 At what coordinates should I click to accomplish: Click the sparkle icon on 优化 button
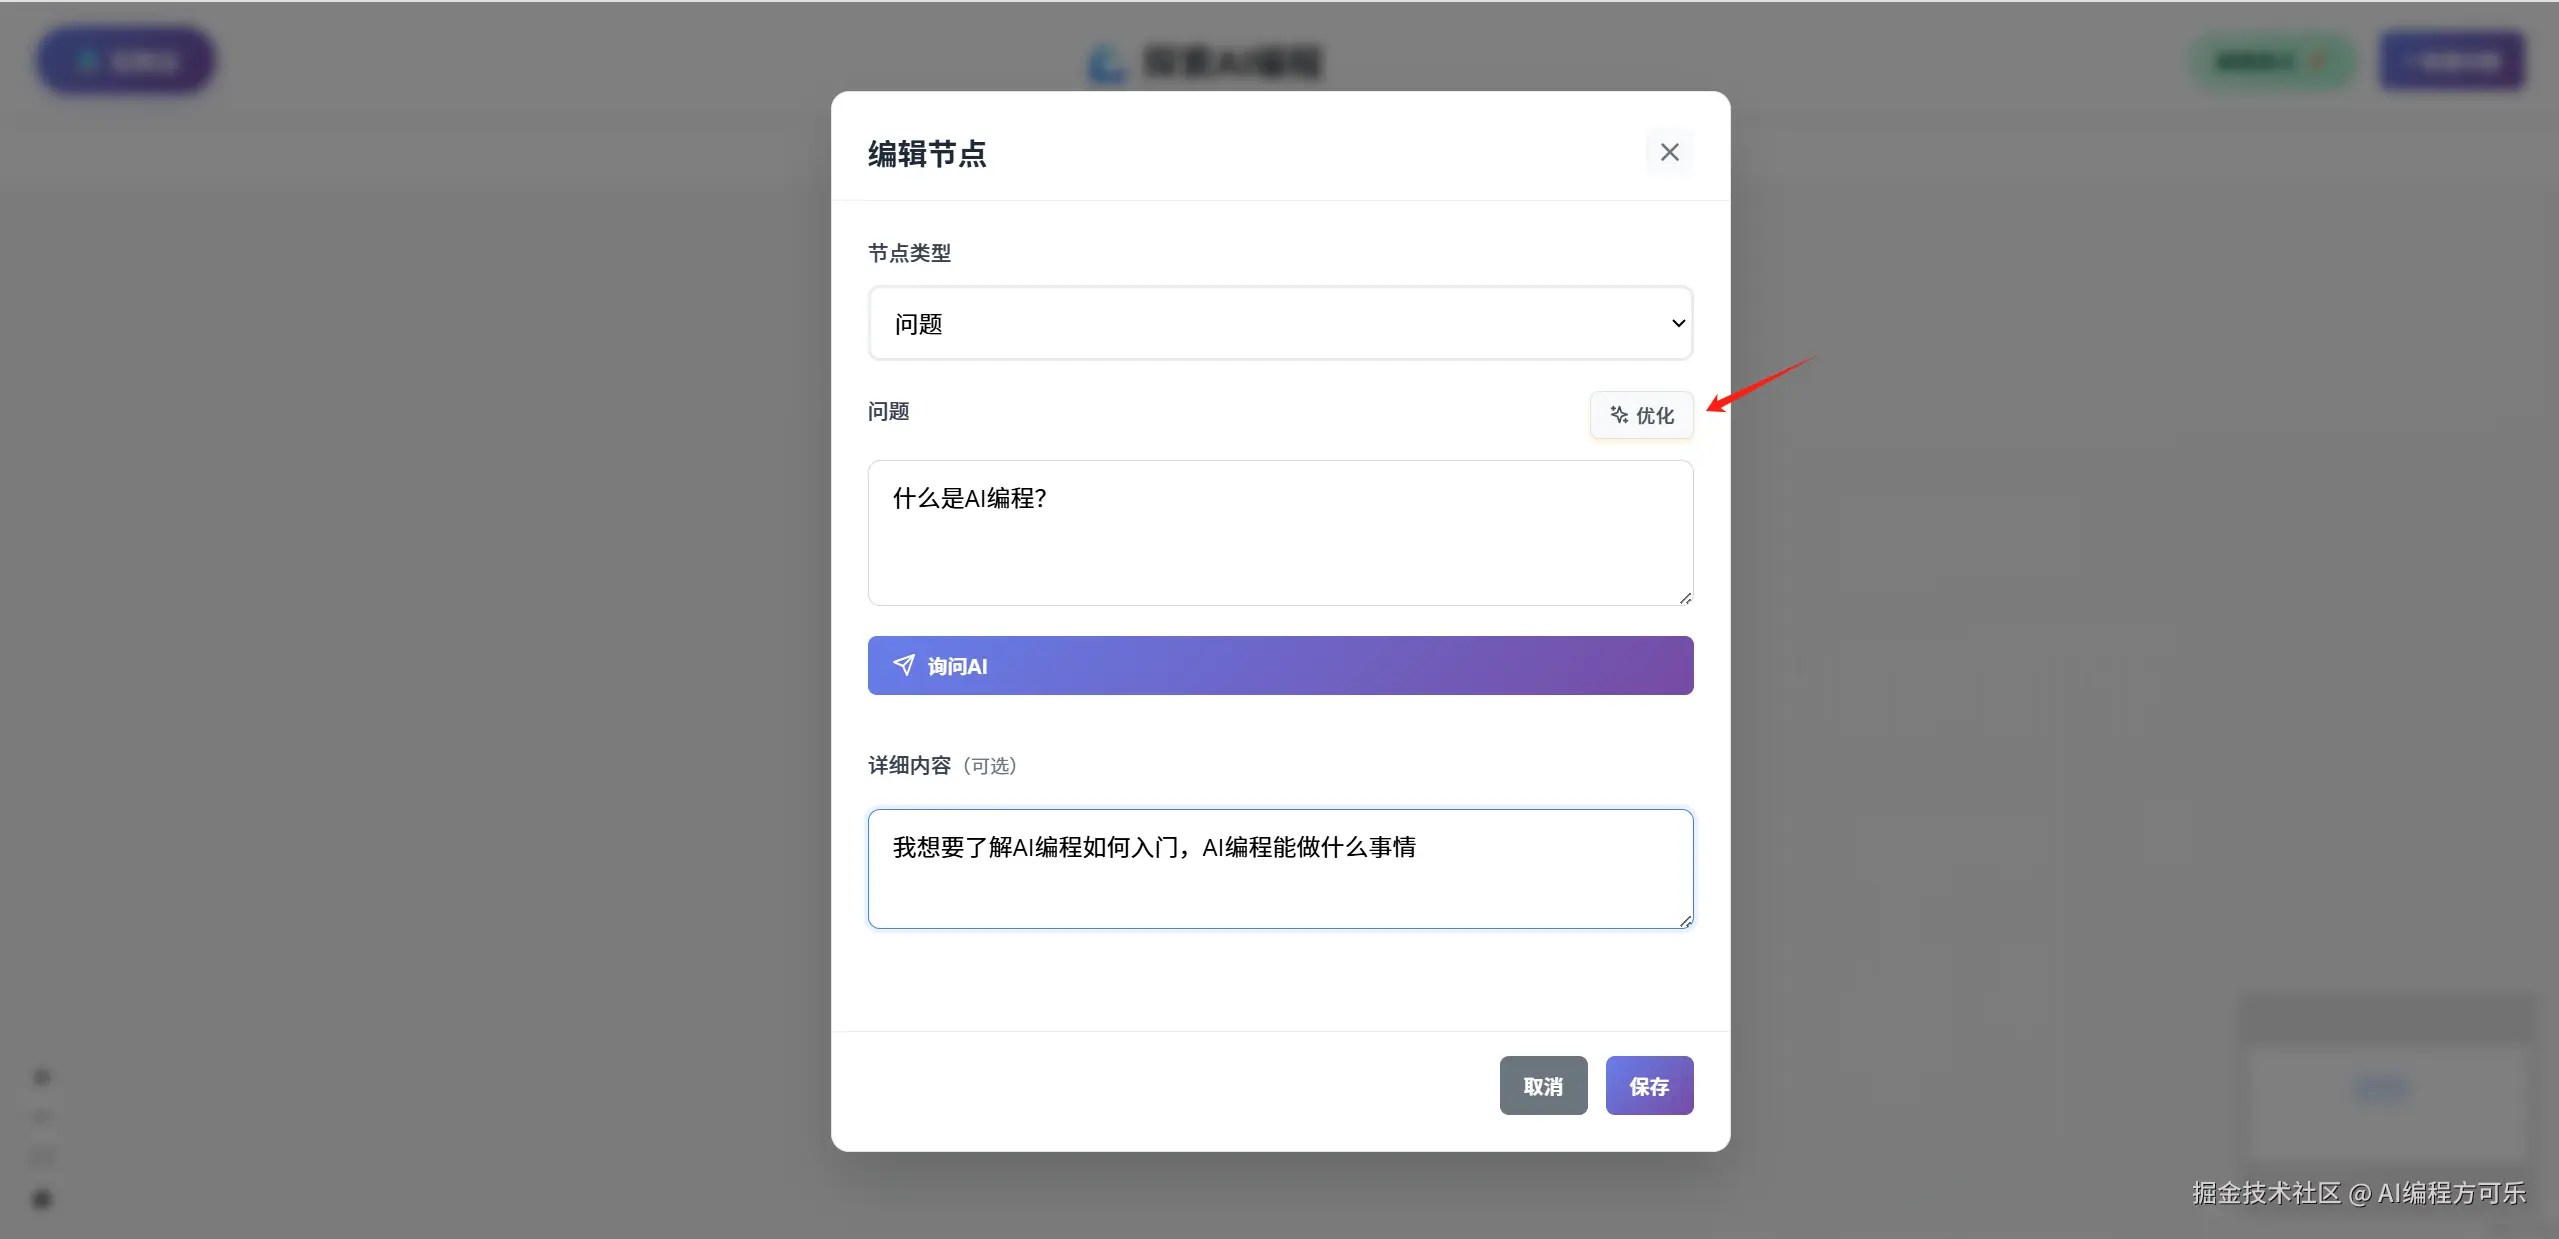click(x=1618, y=414)
